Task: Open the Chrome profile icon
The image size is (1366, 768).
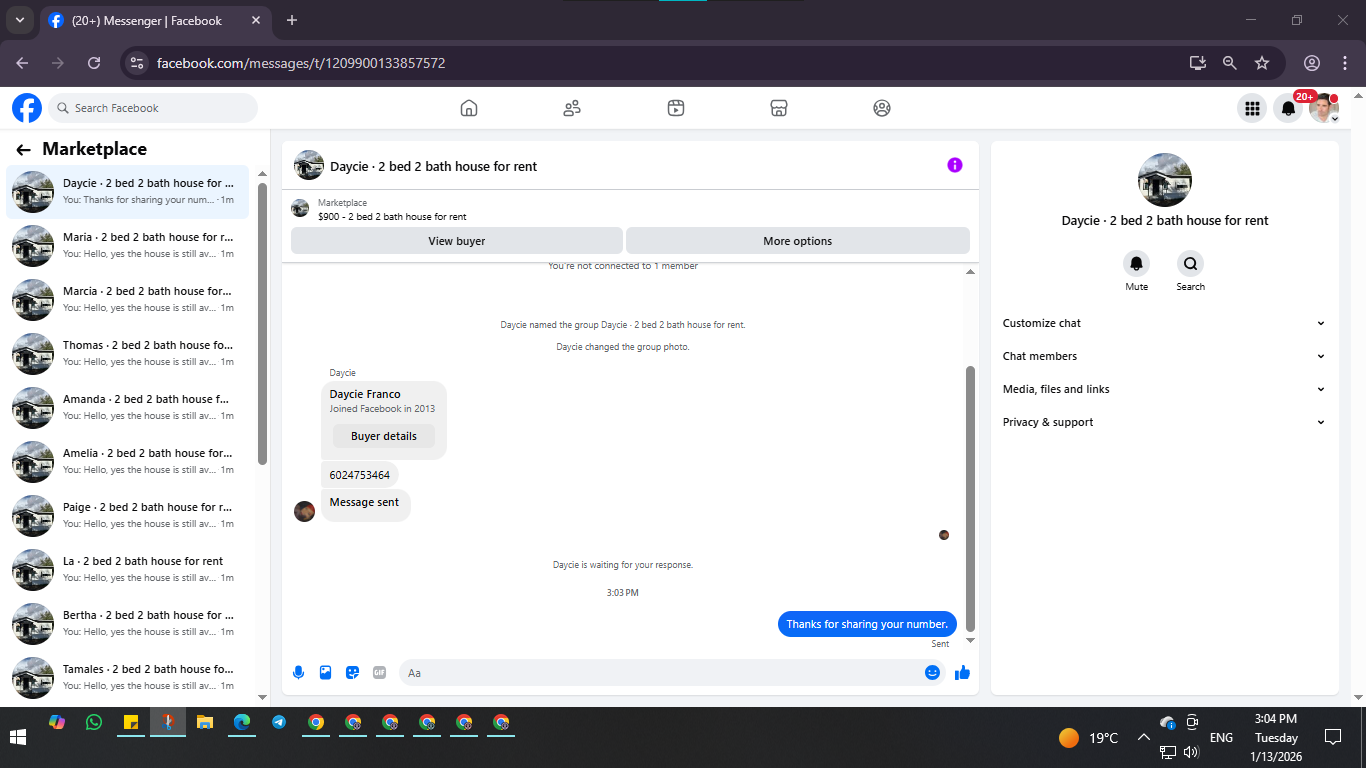Action: pos(1312,63)
